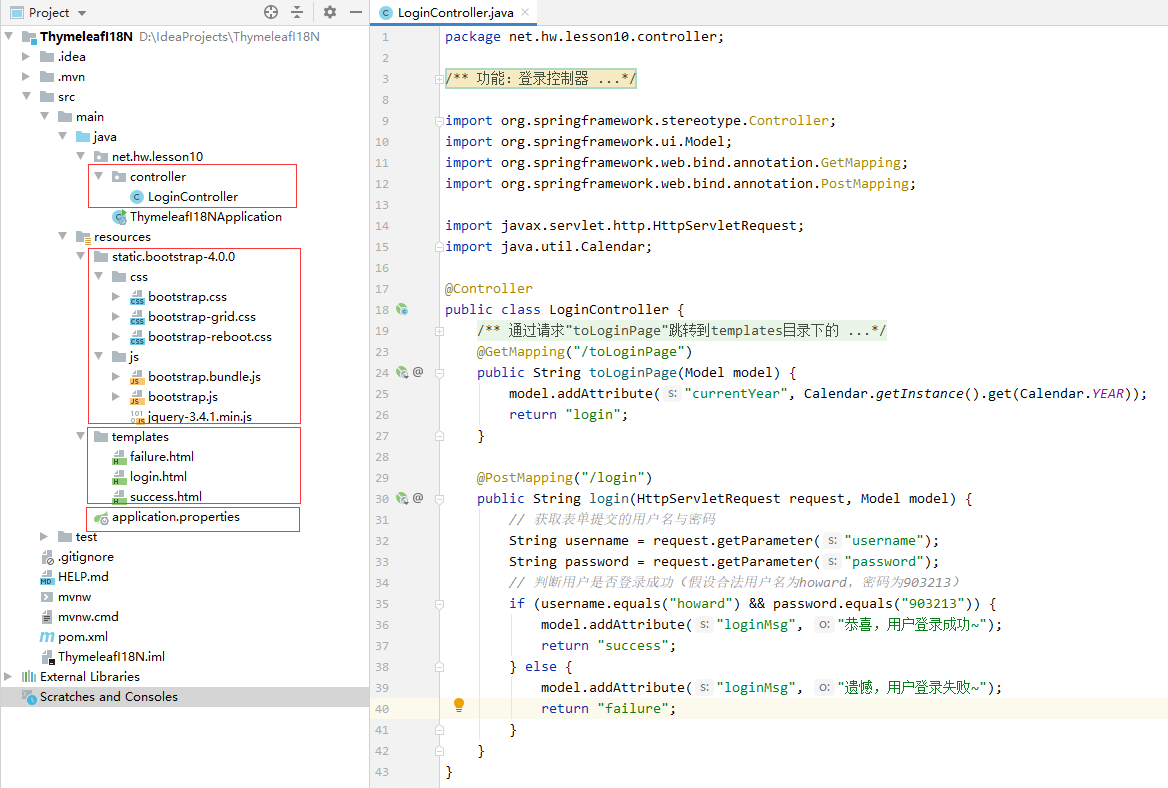Click failure.html file icon
The image size is (1168, 788).
coord(119,457)
